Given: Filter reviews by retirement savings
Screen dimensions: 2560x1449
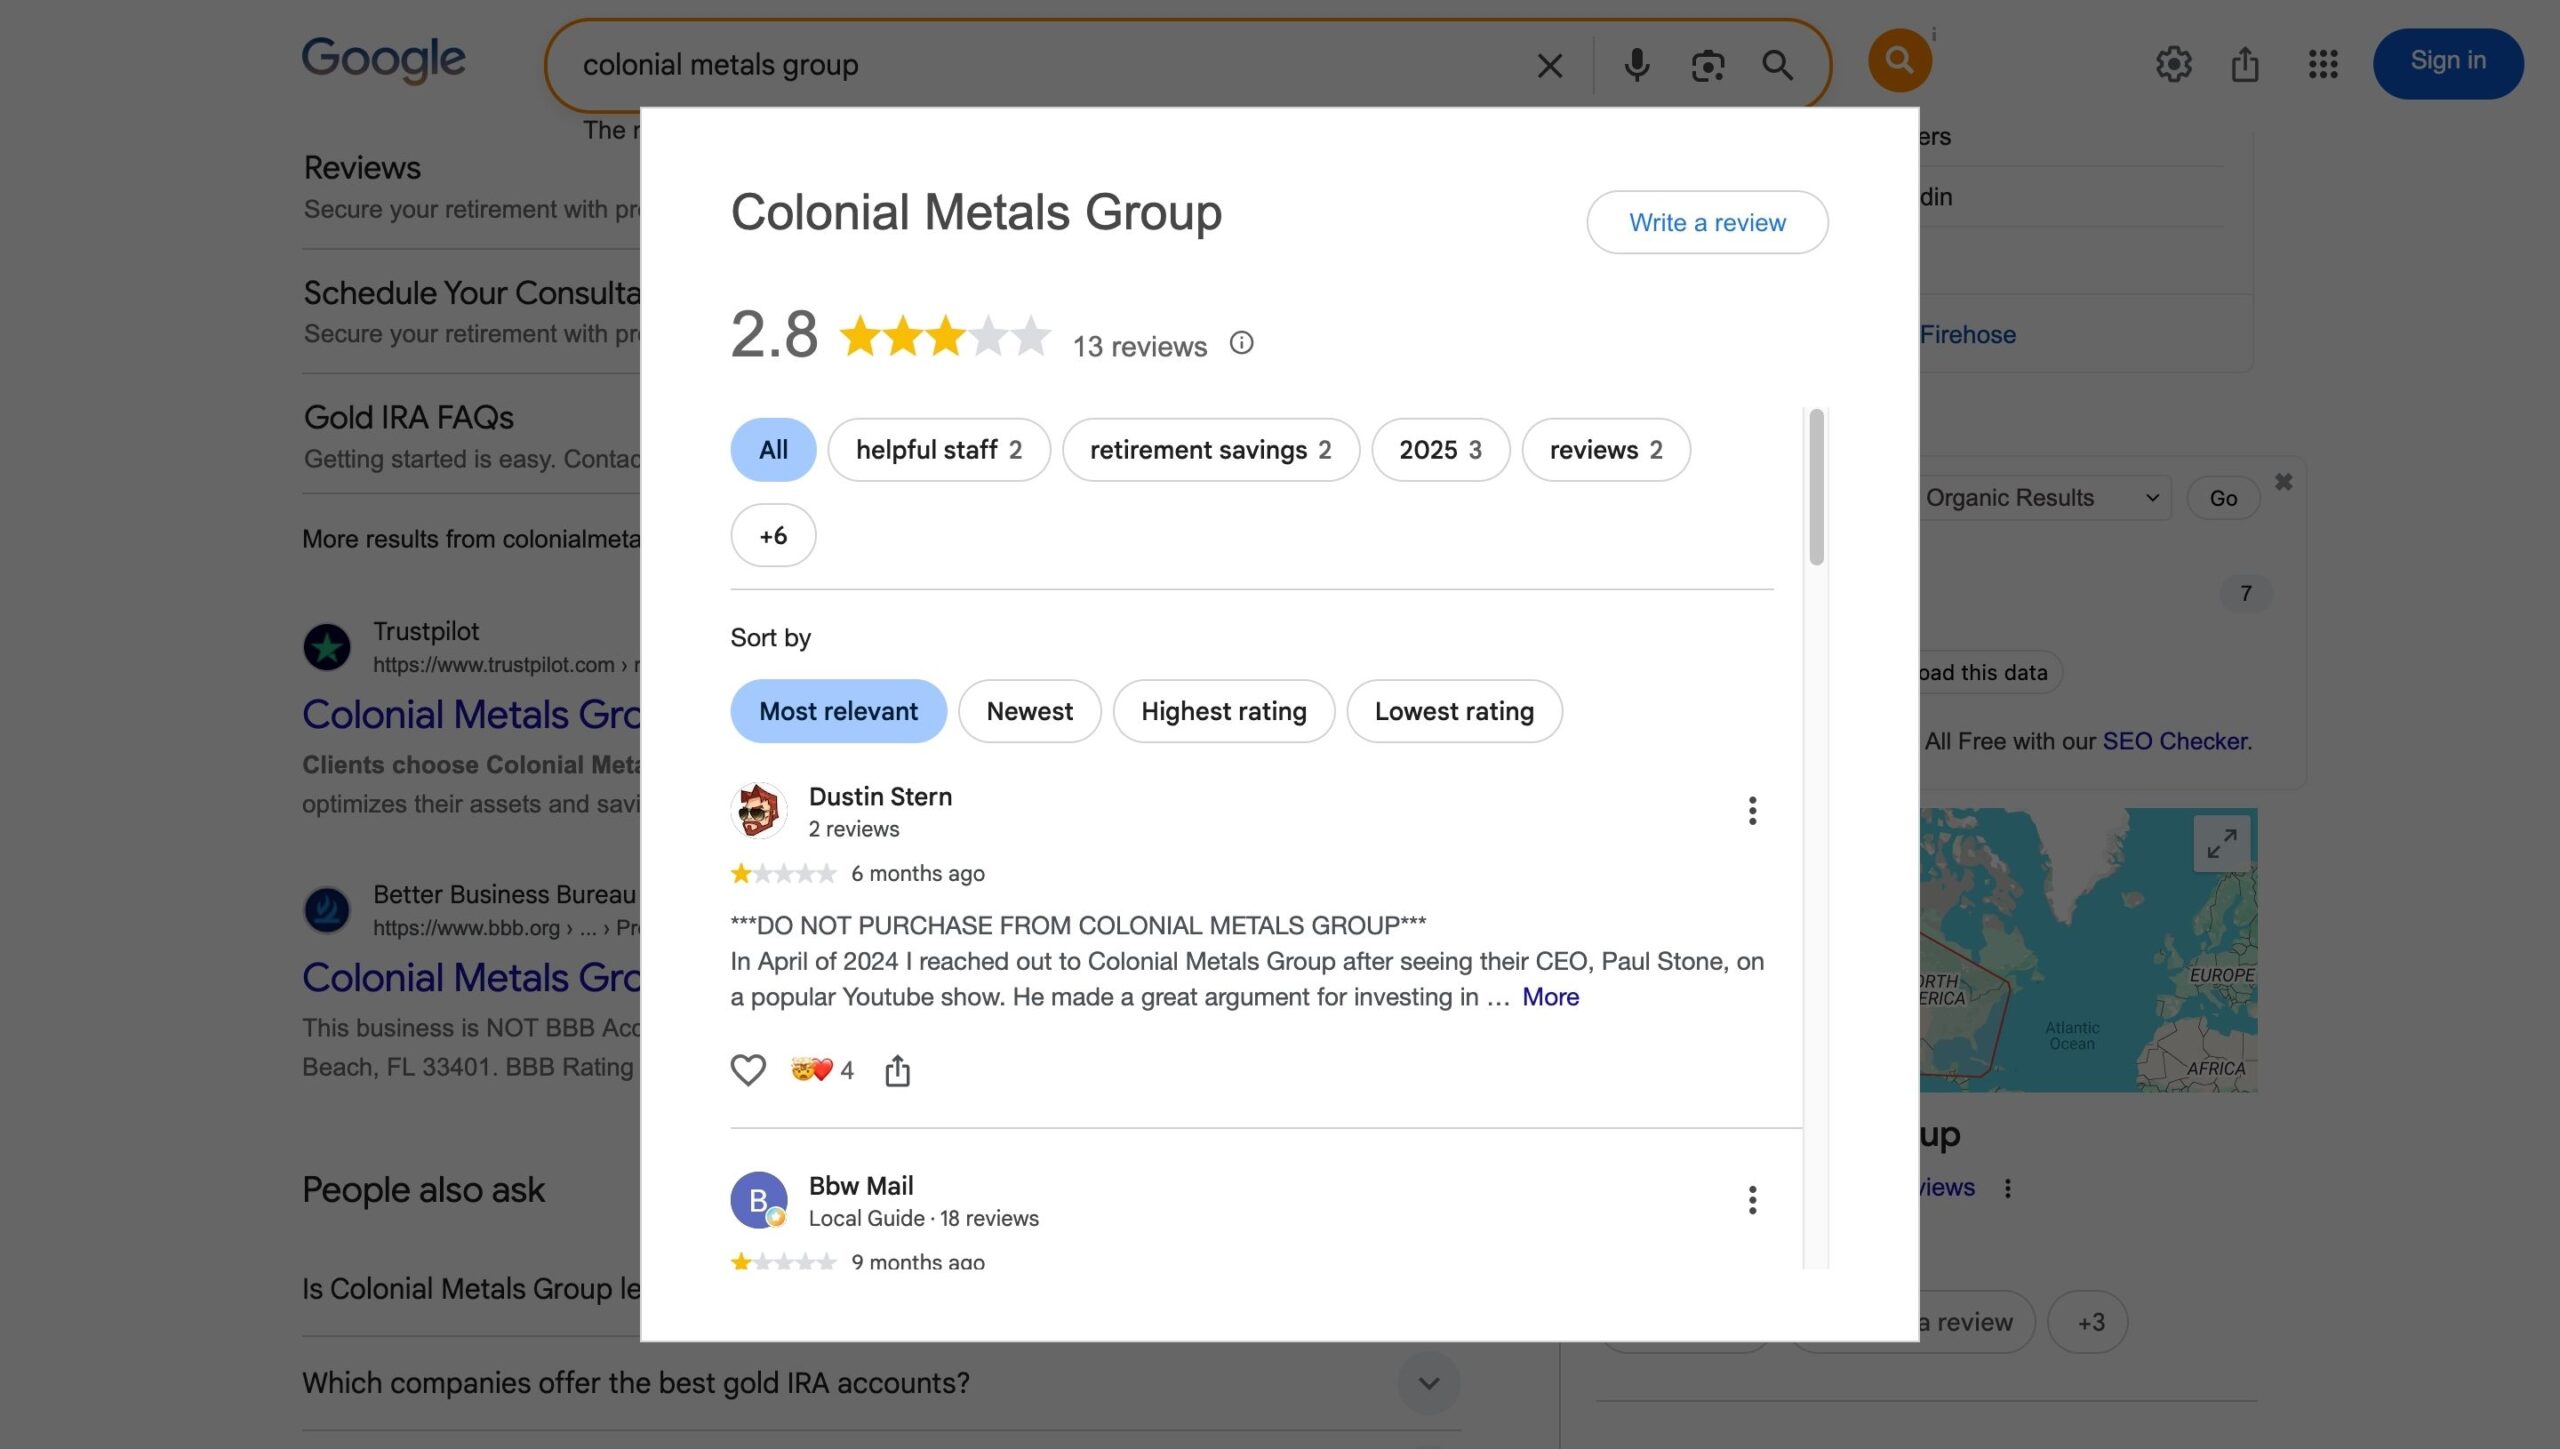Looking at the screenshot, I should pos(1210,450).
